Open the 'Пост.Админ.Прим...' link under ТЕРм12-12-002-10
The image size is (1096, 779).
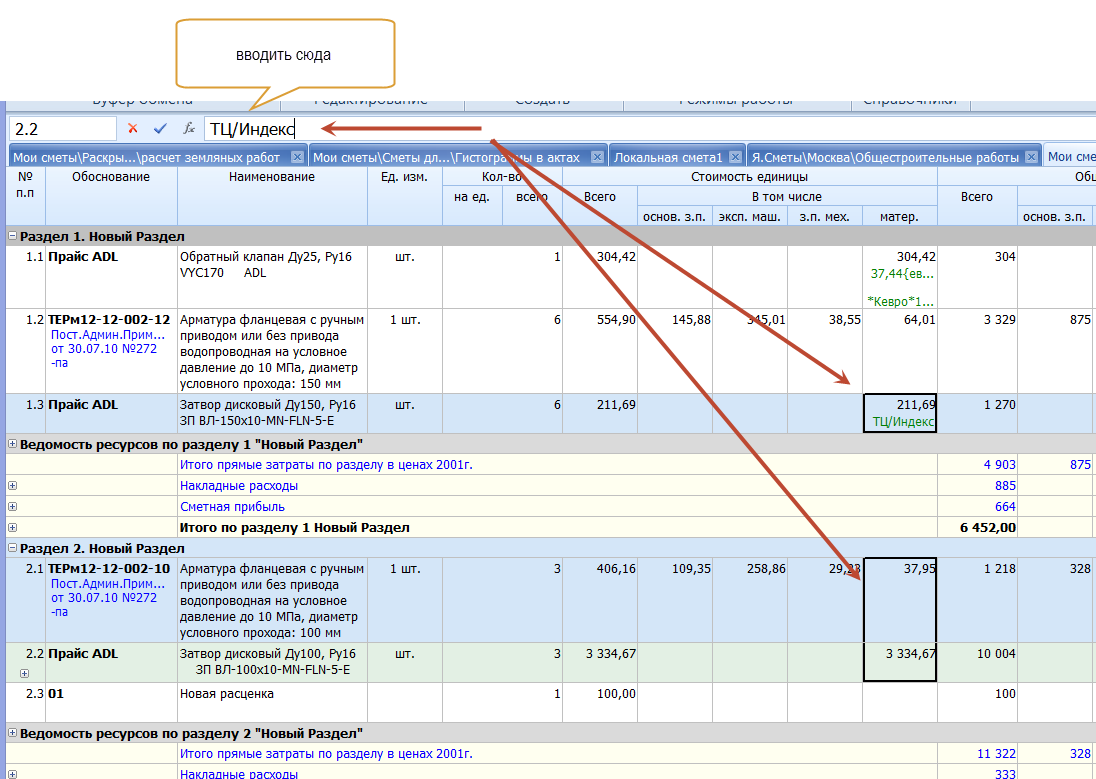point(108,583)
